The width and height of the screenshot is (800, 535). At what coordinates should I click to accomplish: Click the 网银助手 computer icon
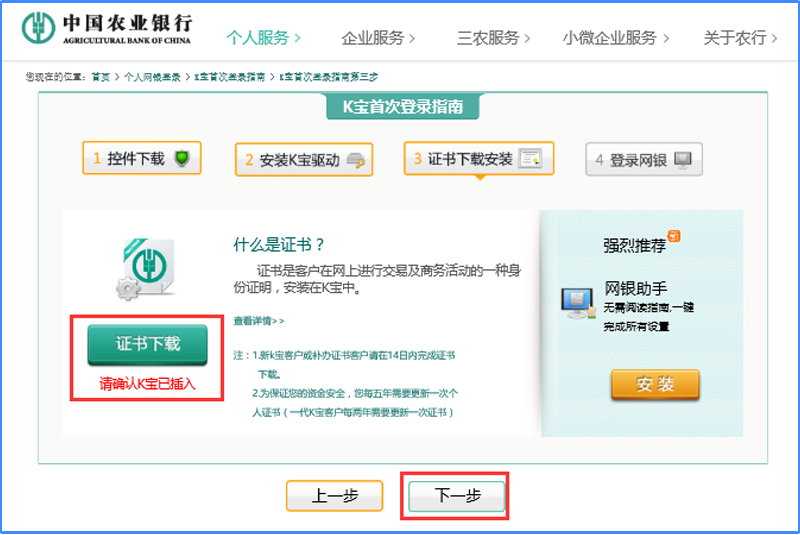pyautogui.click(x=577, y=300)
